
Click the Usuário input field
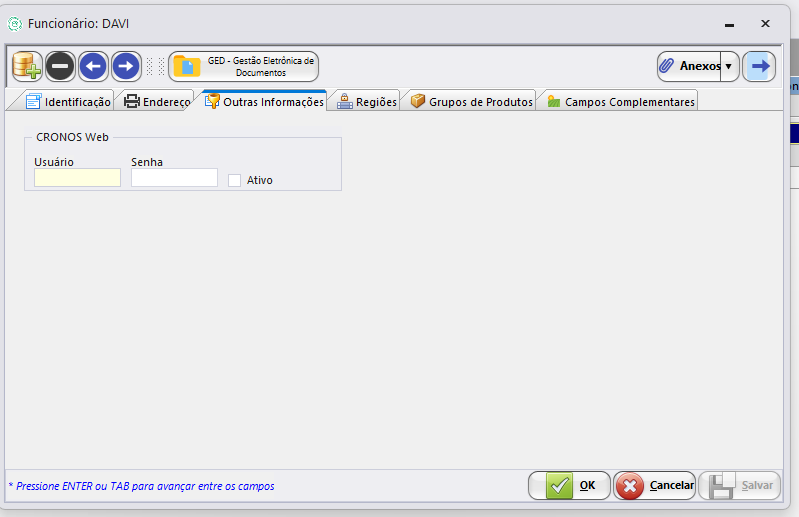point(77,178)
